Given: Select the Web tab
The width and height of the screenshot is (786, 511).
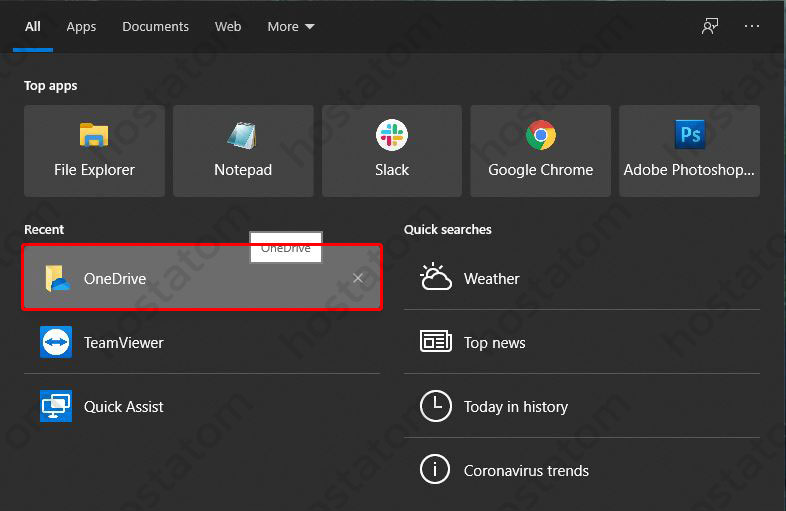Looking at the screenshot, I should pos(228,27).
